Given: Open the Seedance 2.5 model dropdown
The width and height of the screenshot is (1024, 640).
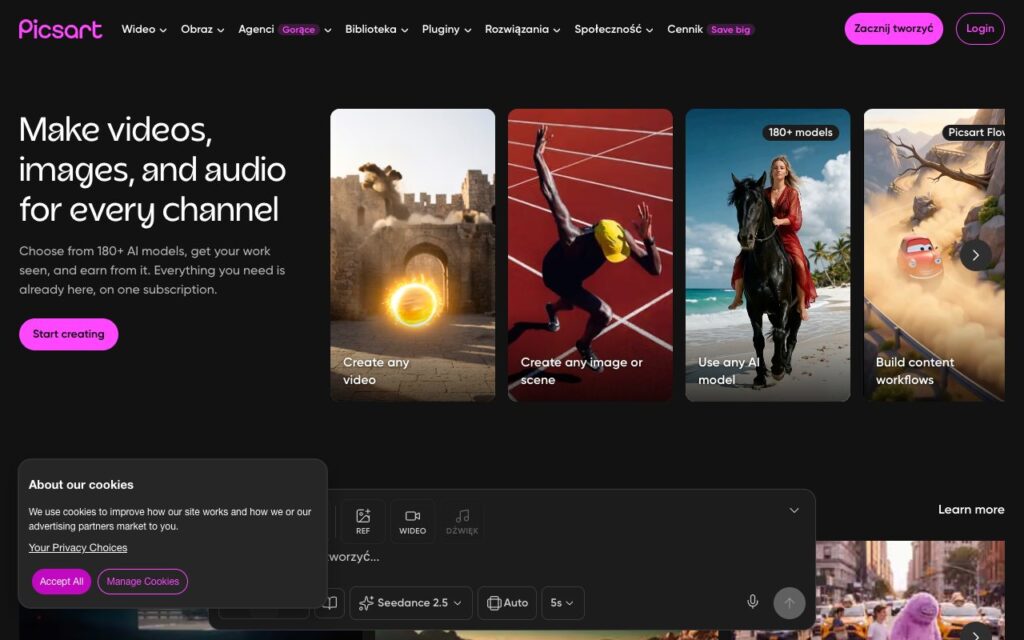Looking at the screenshot, I should (x=411, y=603).
